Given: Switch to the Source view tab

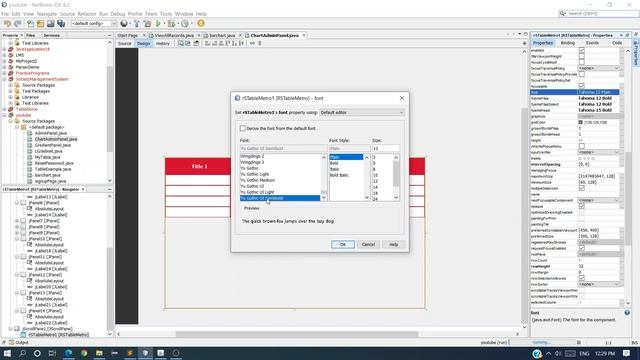Looking at the screenshot, I should pos(124,43).
